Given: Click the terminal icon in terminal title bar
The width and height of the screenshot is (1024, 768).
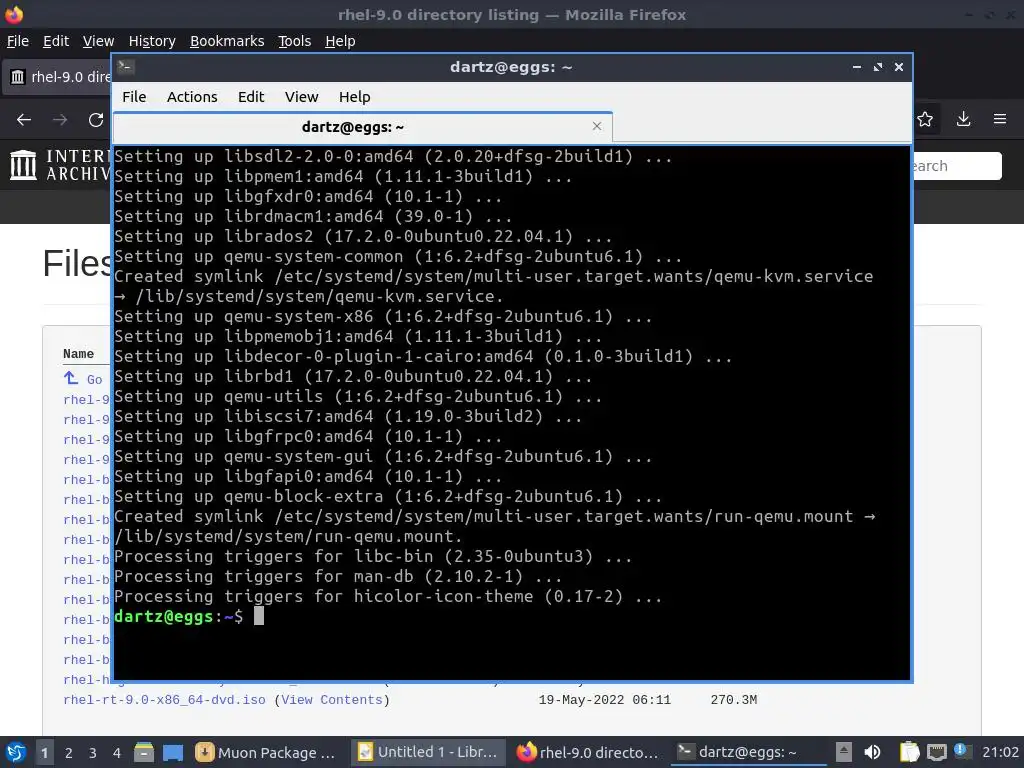Looking at the screenshot, I should [x=125, y=67].
